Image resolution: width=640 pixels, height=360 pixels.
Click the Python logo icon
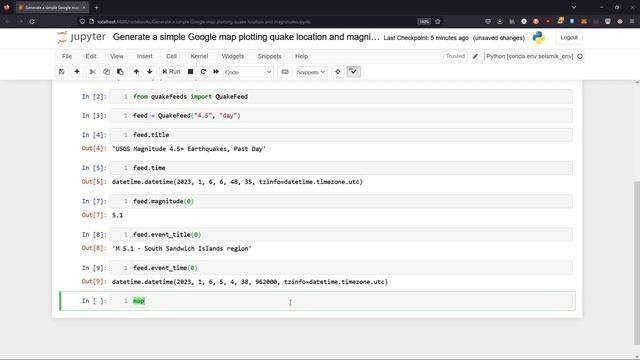pyautogui.click(x=539, y=38)
